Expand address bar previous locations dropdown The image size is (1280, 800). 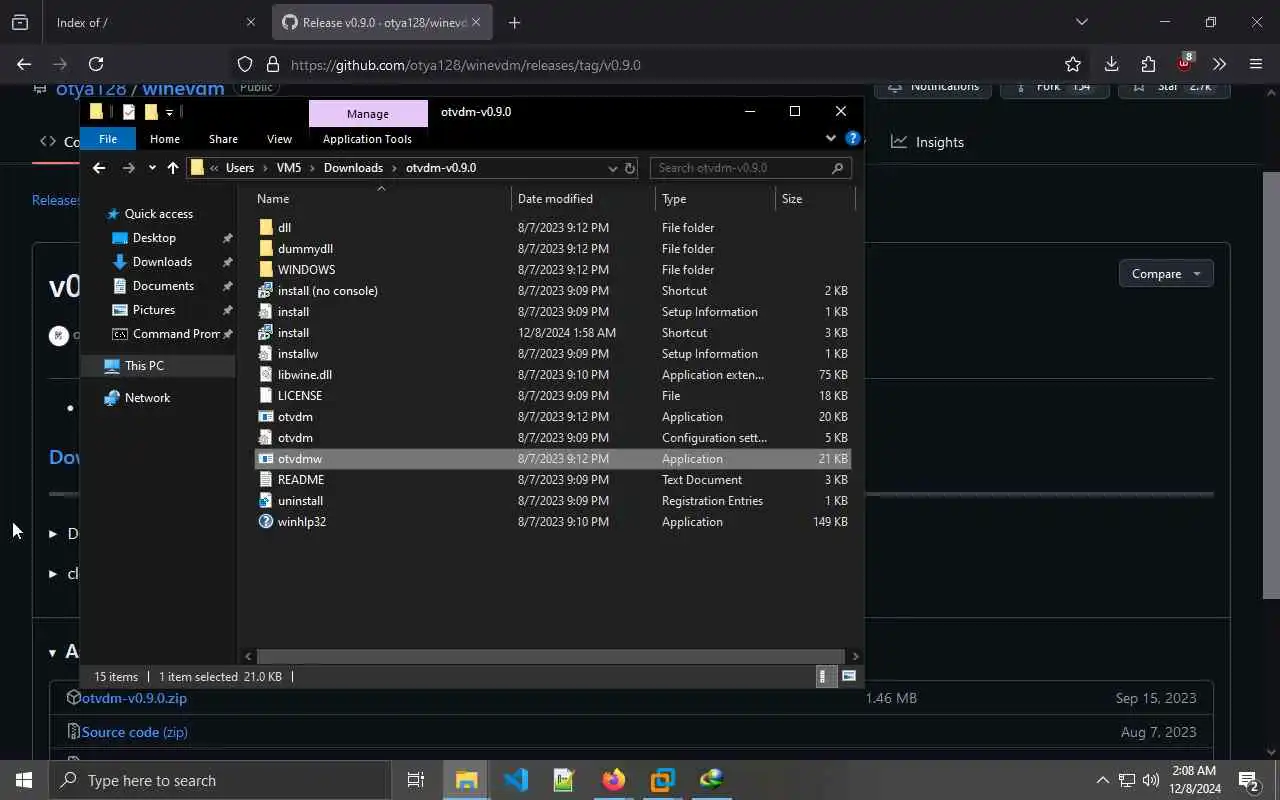tap(613, 168)
